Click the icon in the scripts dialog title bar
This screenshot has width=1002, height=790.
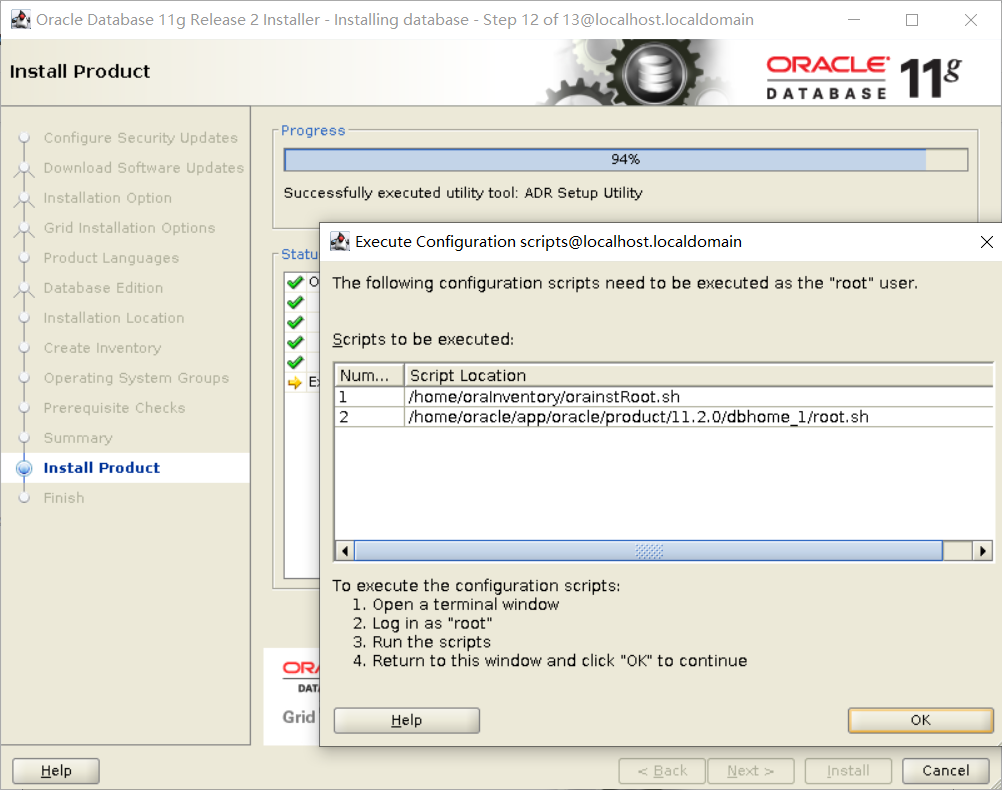[x=339, y=242]
